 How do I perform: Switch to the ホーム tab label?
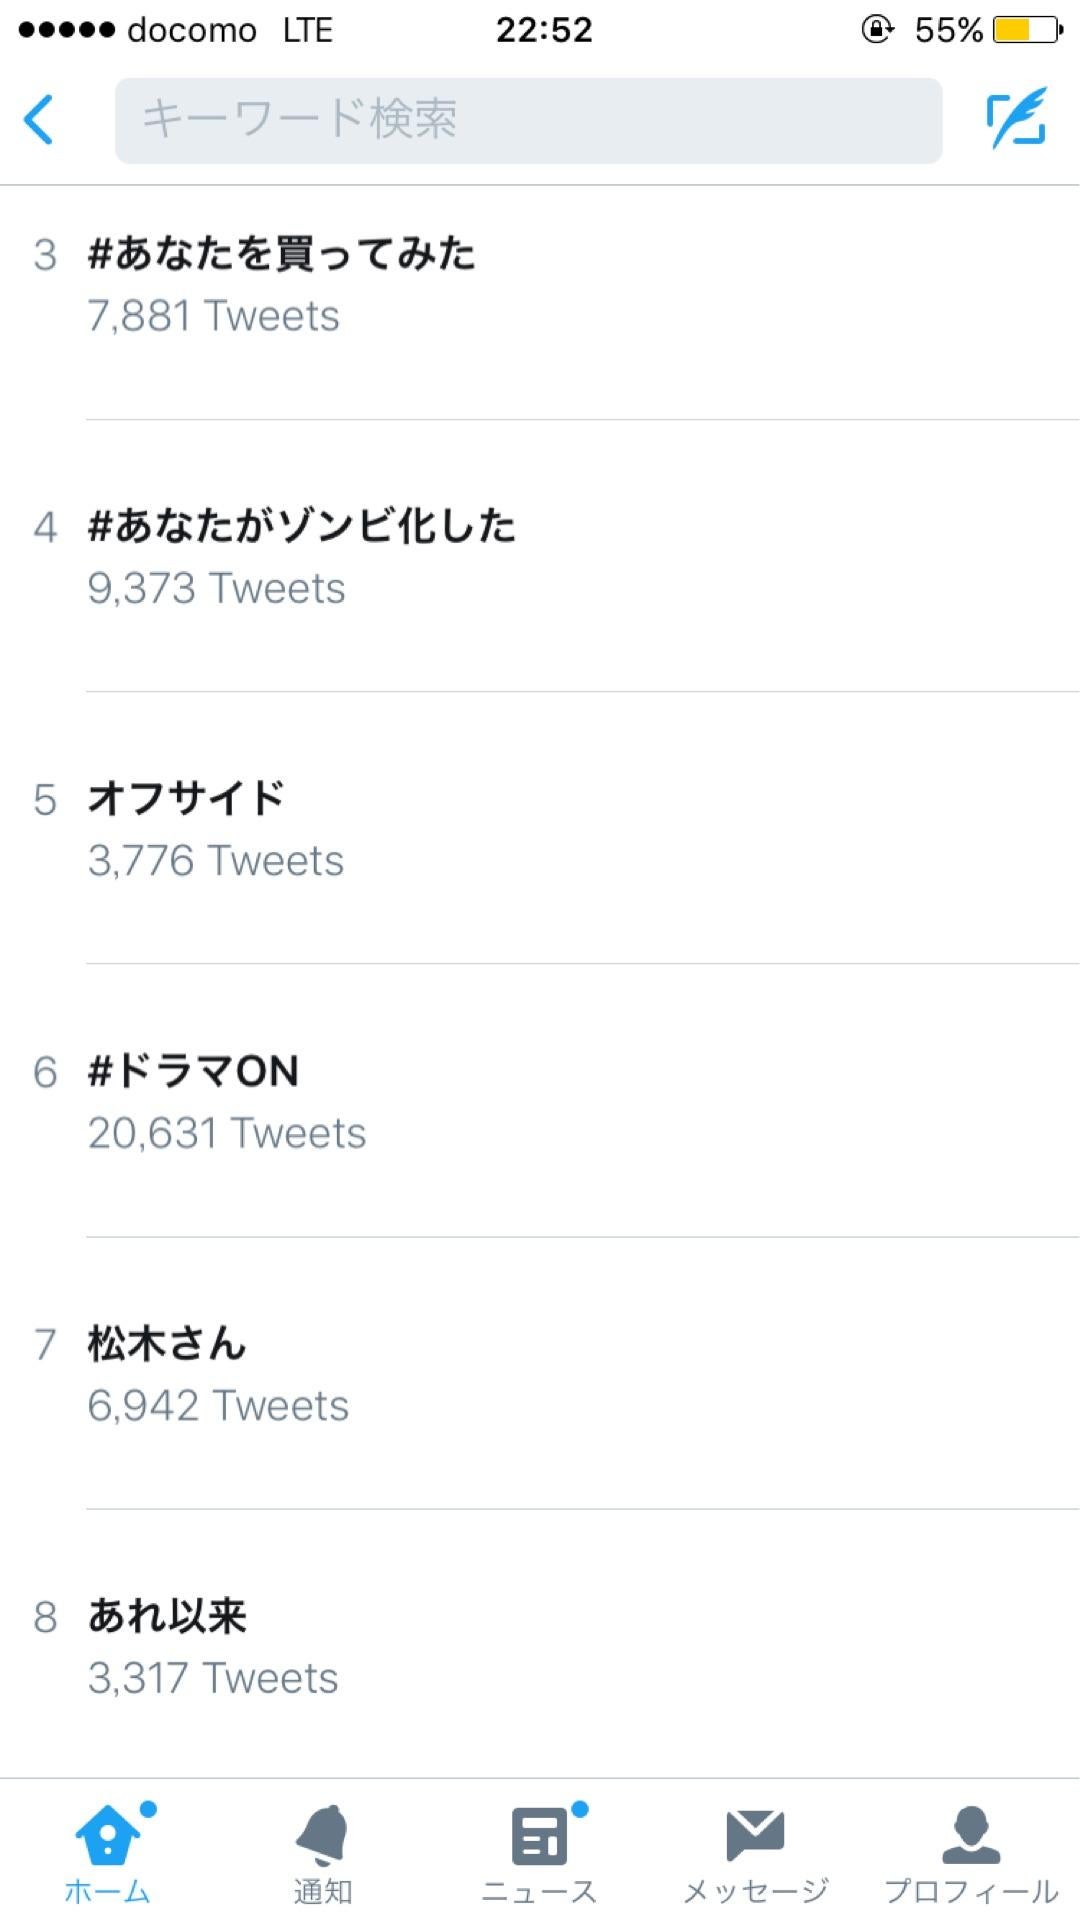[x=107, y=1891]
